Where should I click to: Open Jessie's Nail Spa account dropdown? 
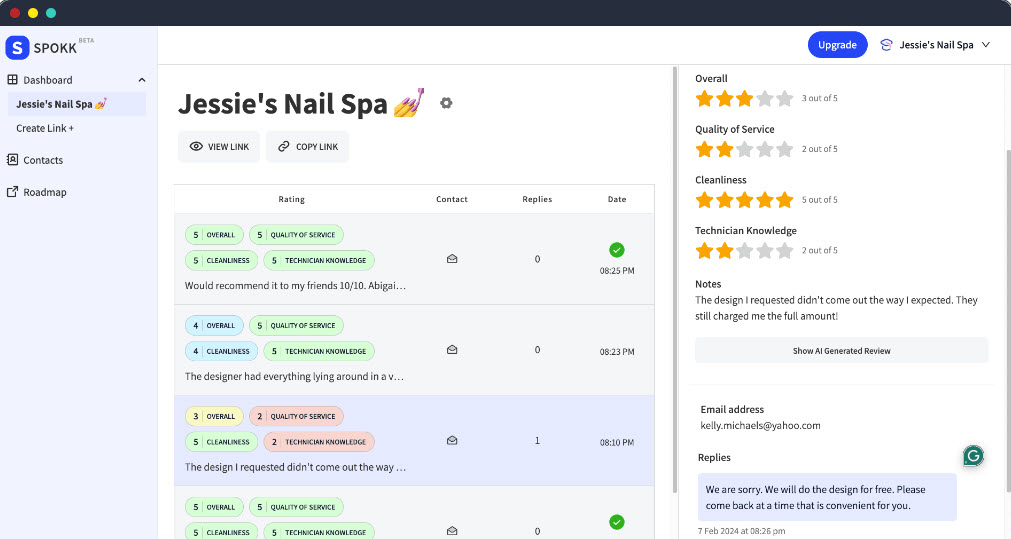click(x=935, y=45)
